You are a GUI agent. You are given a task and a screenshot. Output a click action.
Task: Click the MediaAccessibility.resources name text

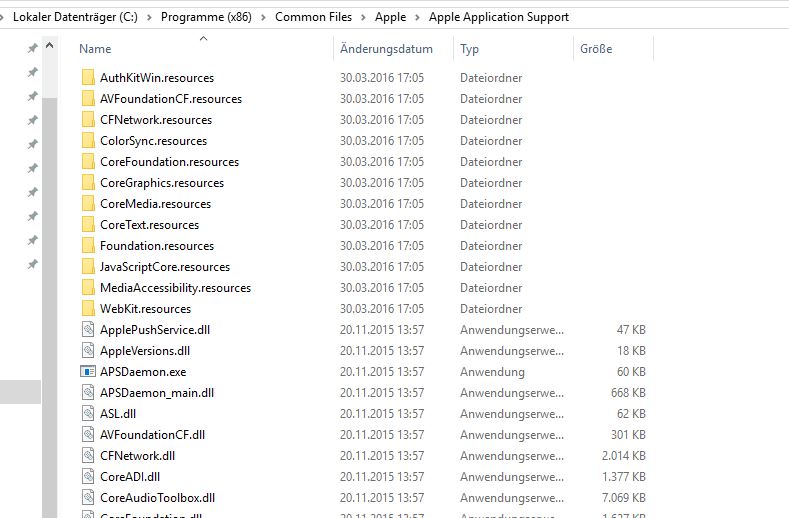coord(176,288)
